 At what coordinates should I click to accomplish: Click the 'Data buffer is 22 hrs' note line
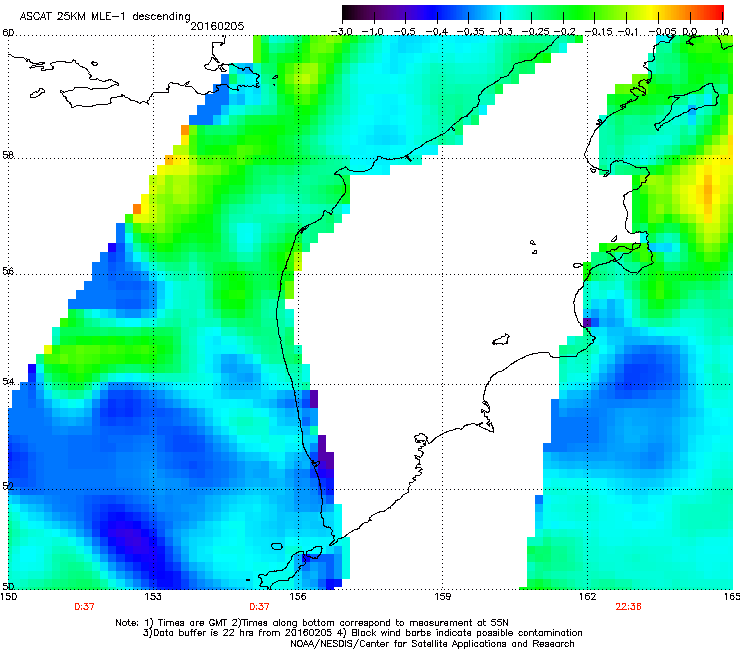362,633
